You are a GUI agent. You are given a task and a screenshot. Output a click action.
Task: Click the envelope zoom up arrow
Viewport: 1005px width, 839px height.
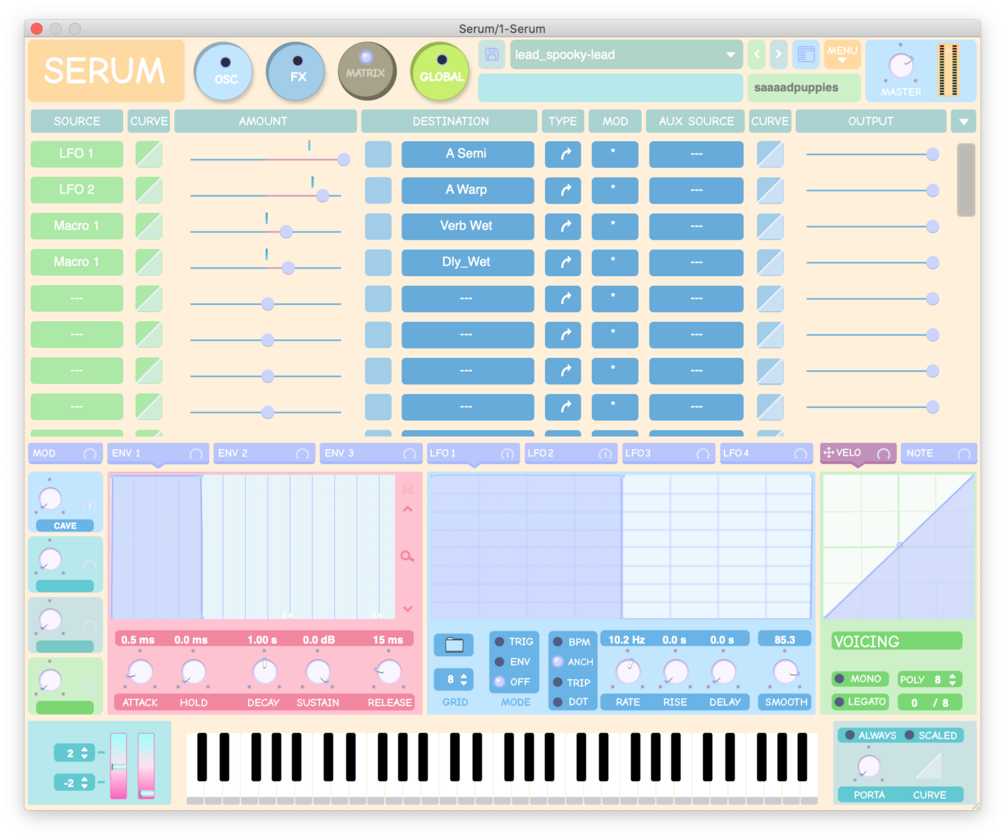[407, 510]
